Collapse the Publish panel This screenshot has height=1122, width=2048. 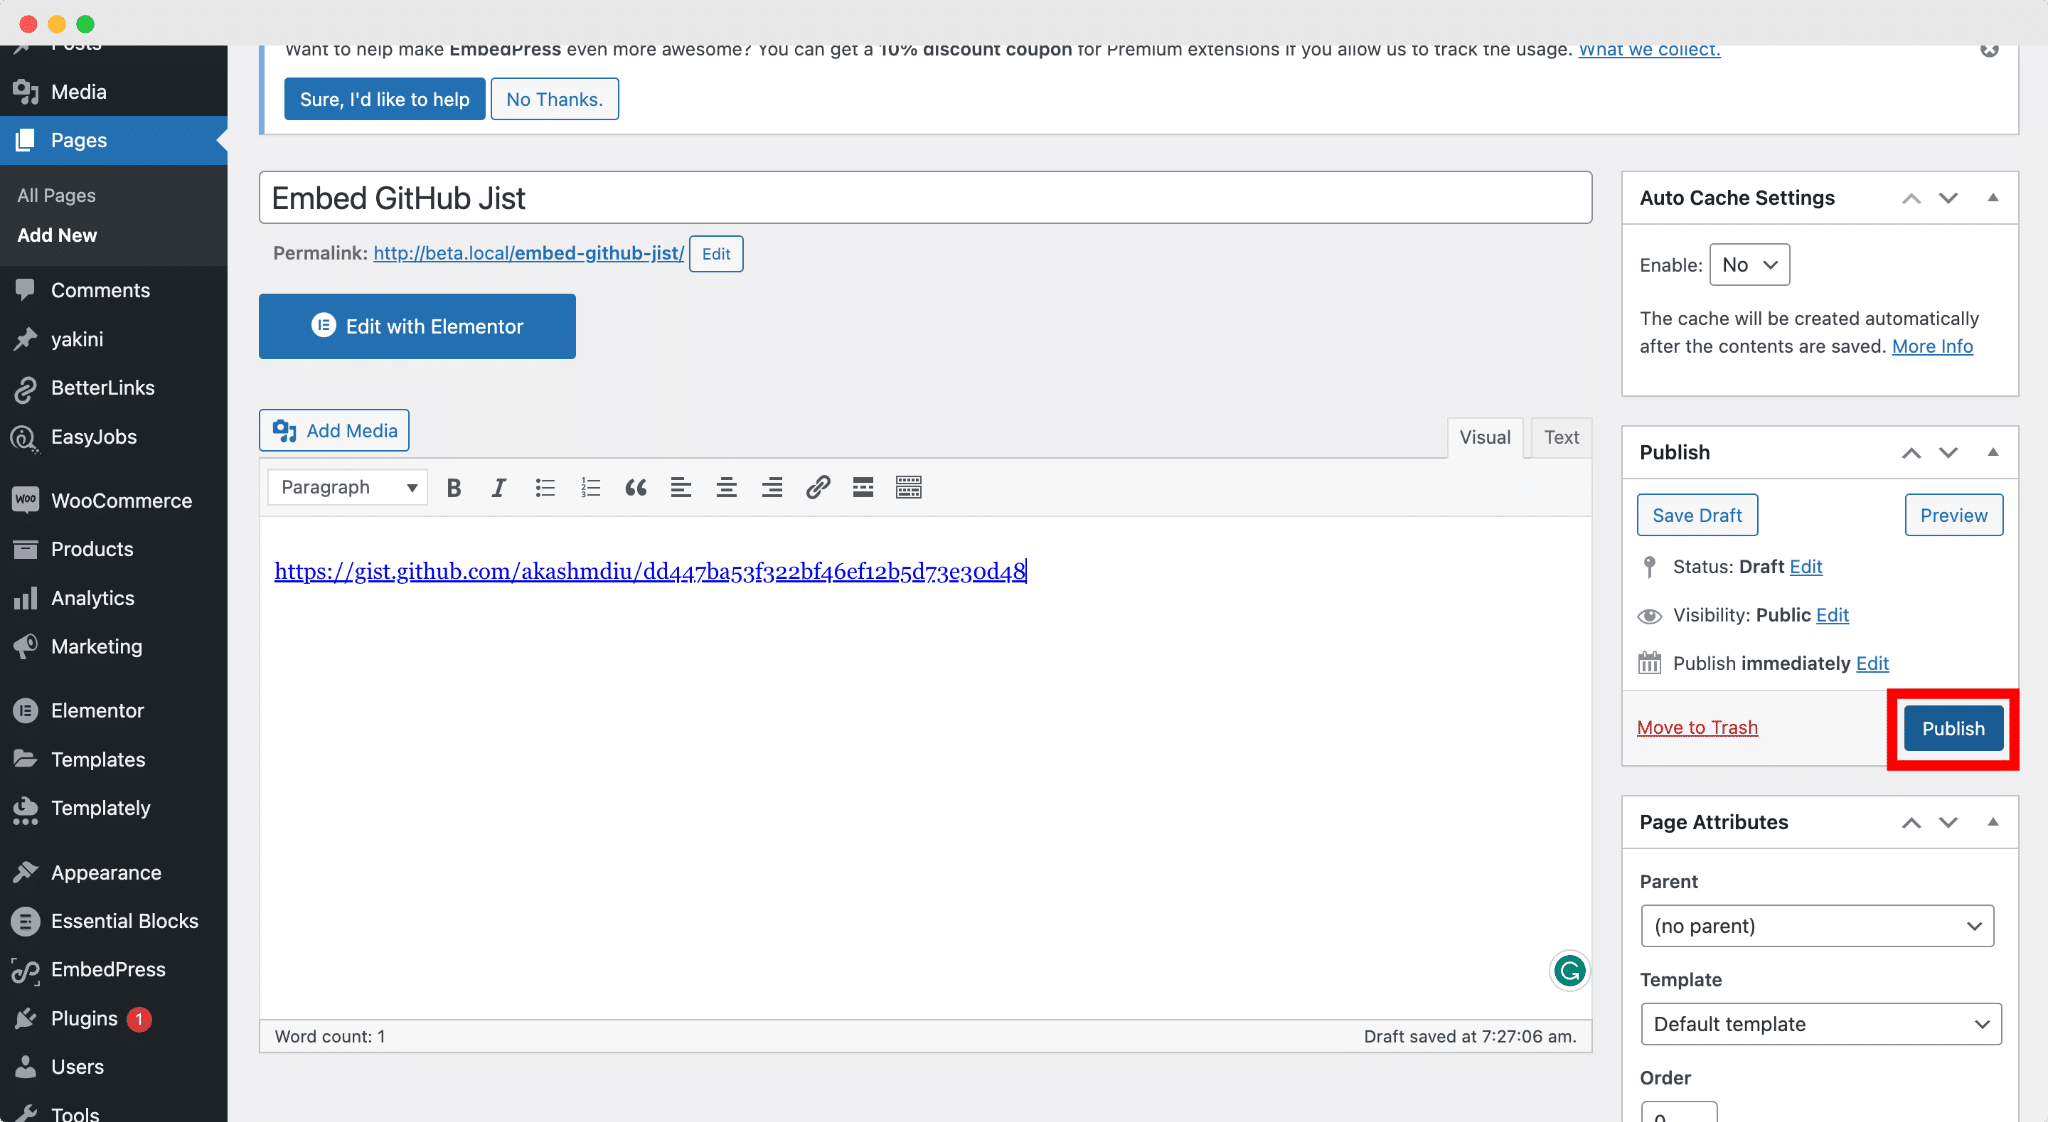[x=1993, y=453]
